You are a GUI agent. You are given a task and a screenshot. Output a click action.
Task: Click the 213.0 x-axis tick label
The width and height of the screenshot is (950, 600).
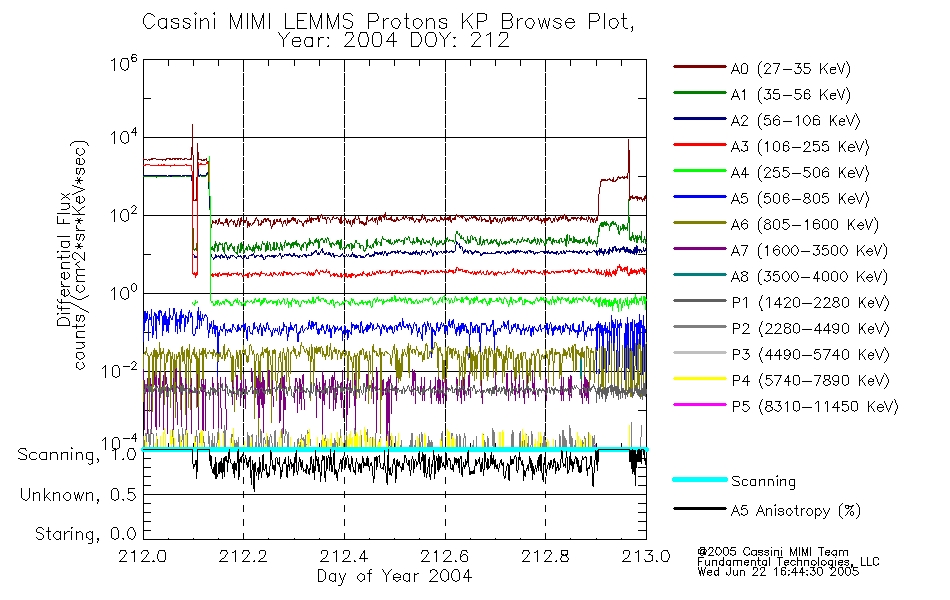click(646, 556)
